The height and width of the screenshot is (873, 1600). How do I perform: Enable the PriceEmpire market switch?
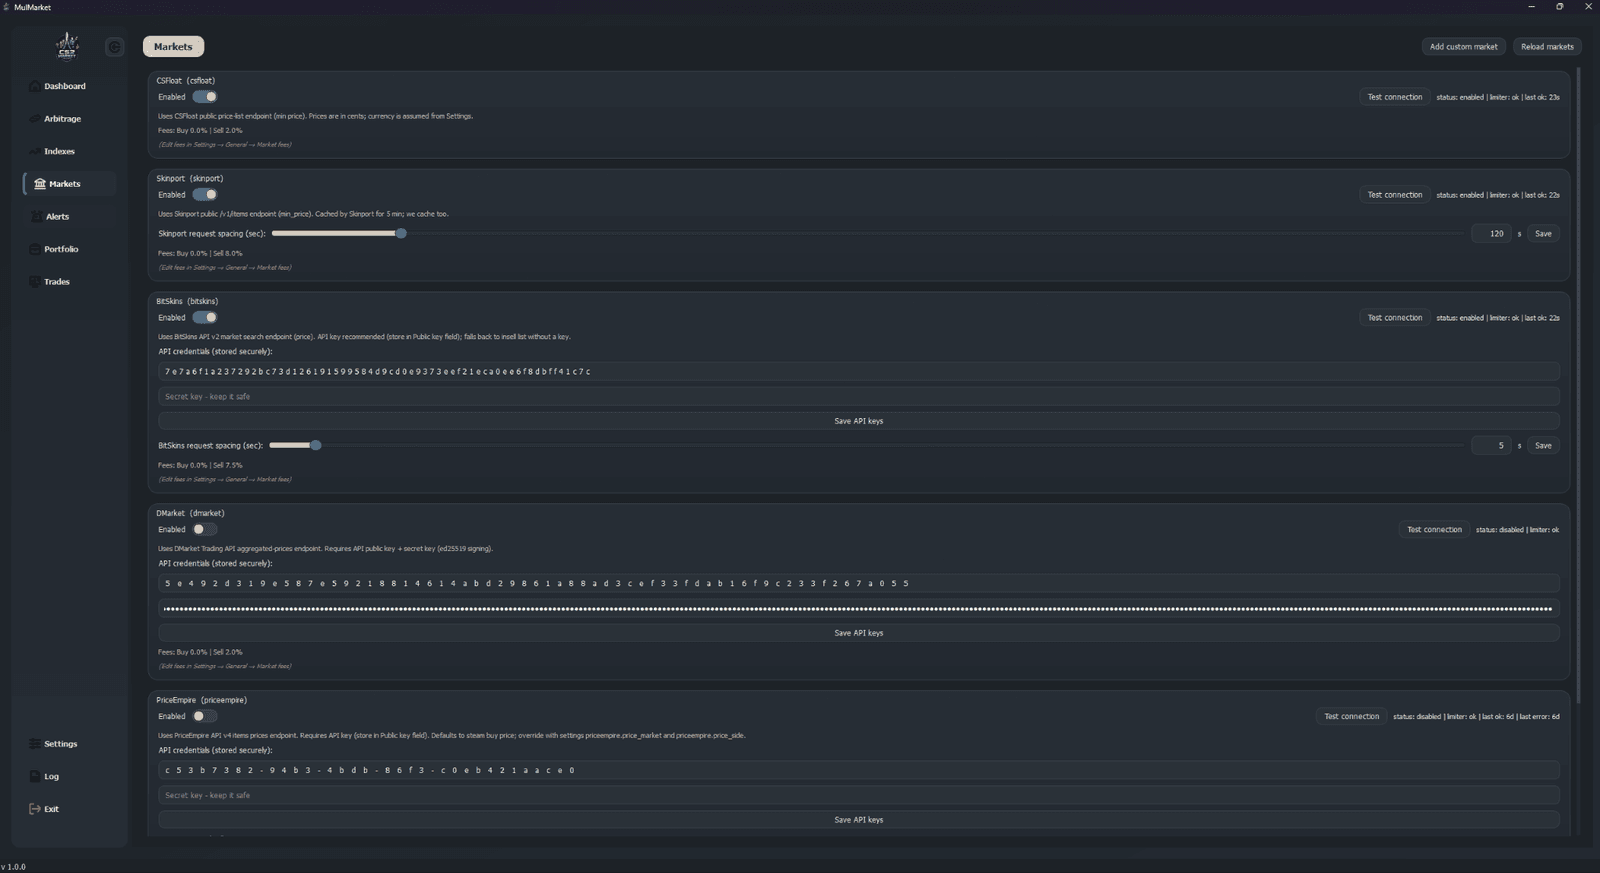[x=205, y=717]
